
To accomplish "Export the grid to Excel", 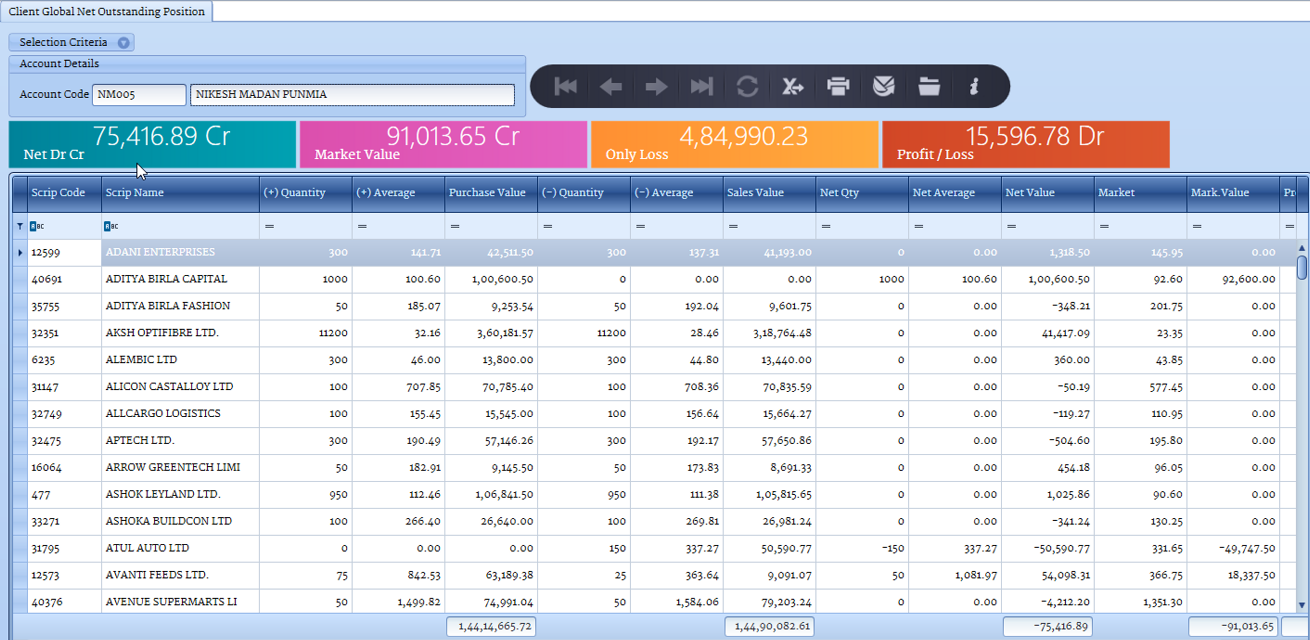I will click(x=793, y=87).
